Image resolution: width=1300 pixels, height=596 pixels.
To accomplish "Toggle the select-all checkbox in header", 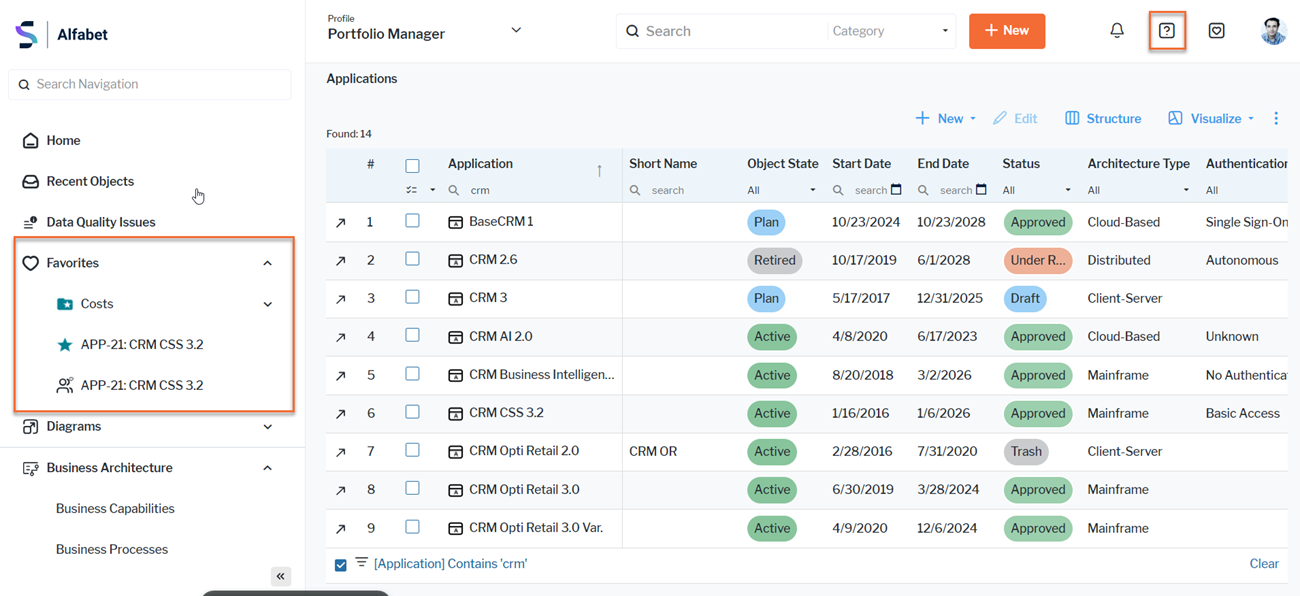I will pos(412,166).
